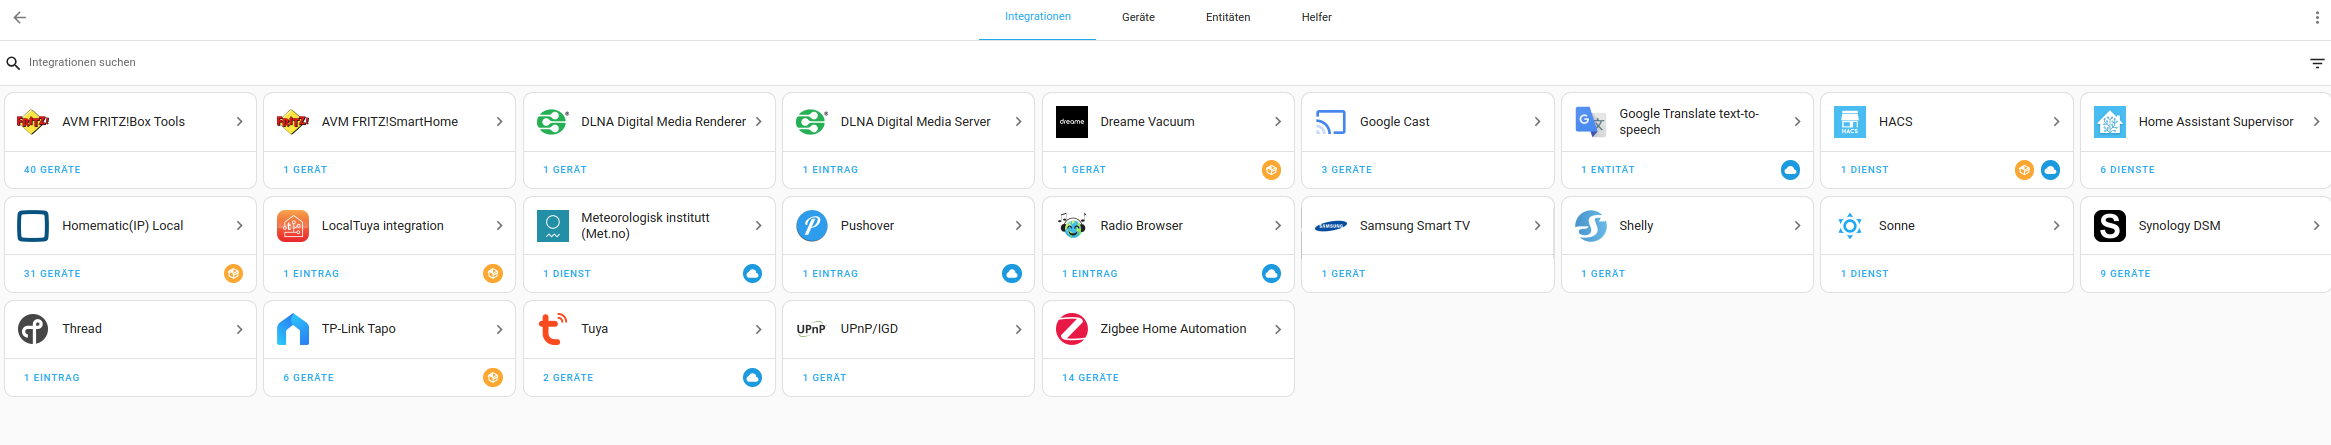Click the Google Cast icon

[1330, 122]
